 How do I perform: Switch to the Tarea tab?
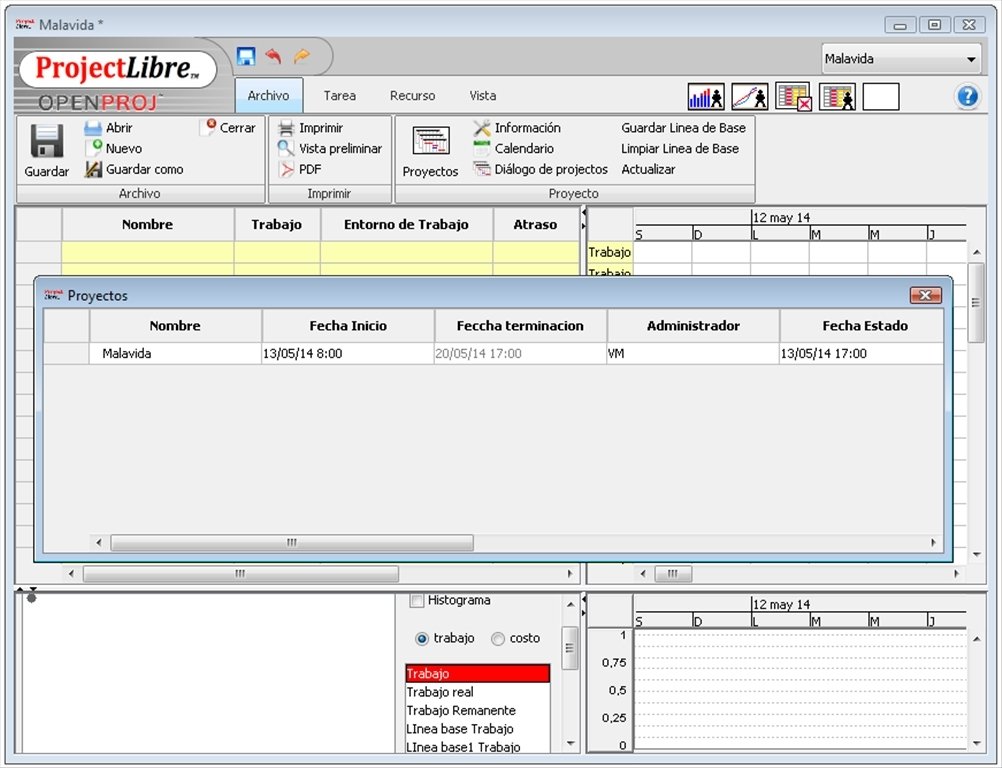point(339,96)
